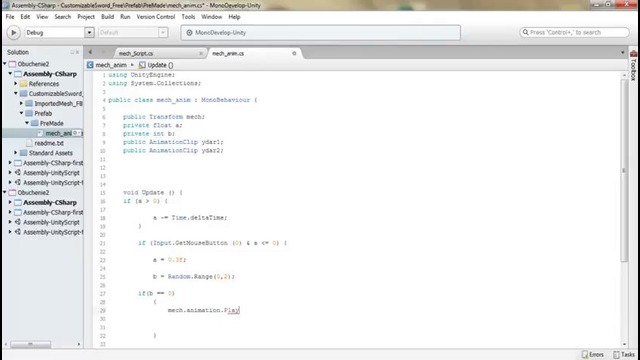Open the Build menu
The width and height of the screenshot is (640, 360).
pyautogui.click(x=107, y=17)
